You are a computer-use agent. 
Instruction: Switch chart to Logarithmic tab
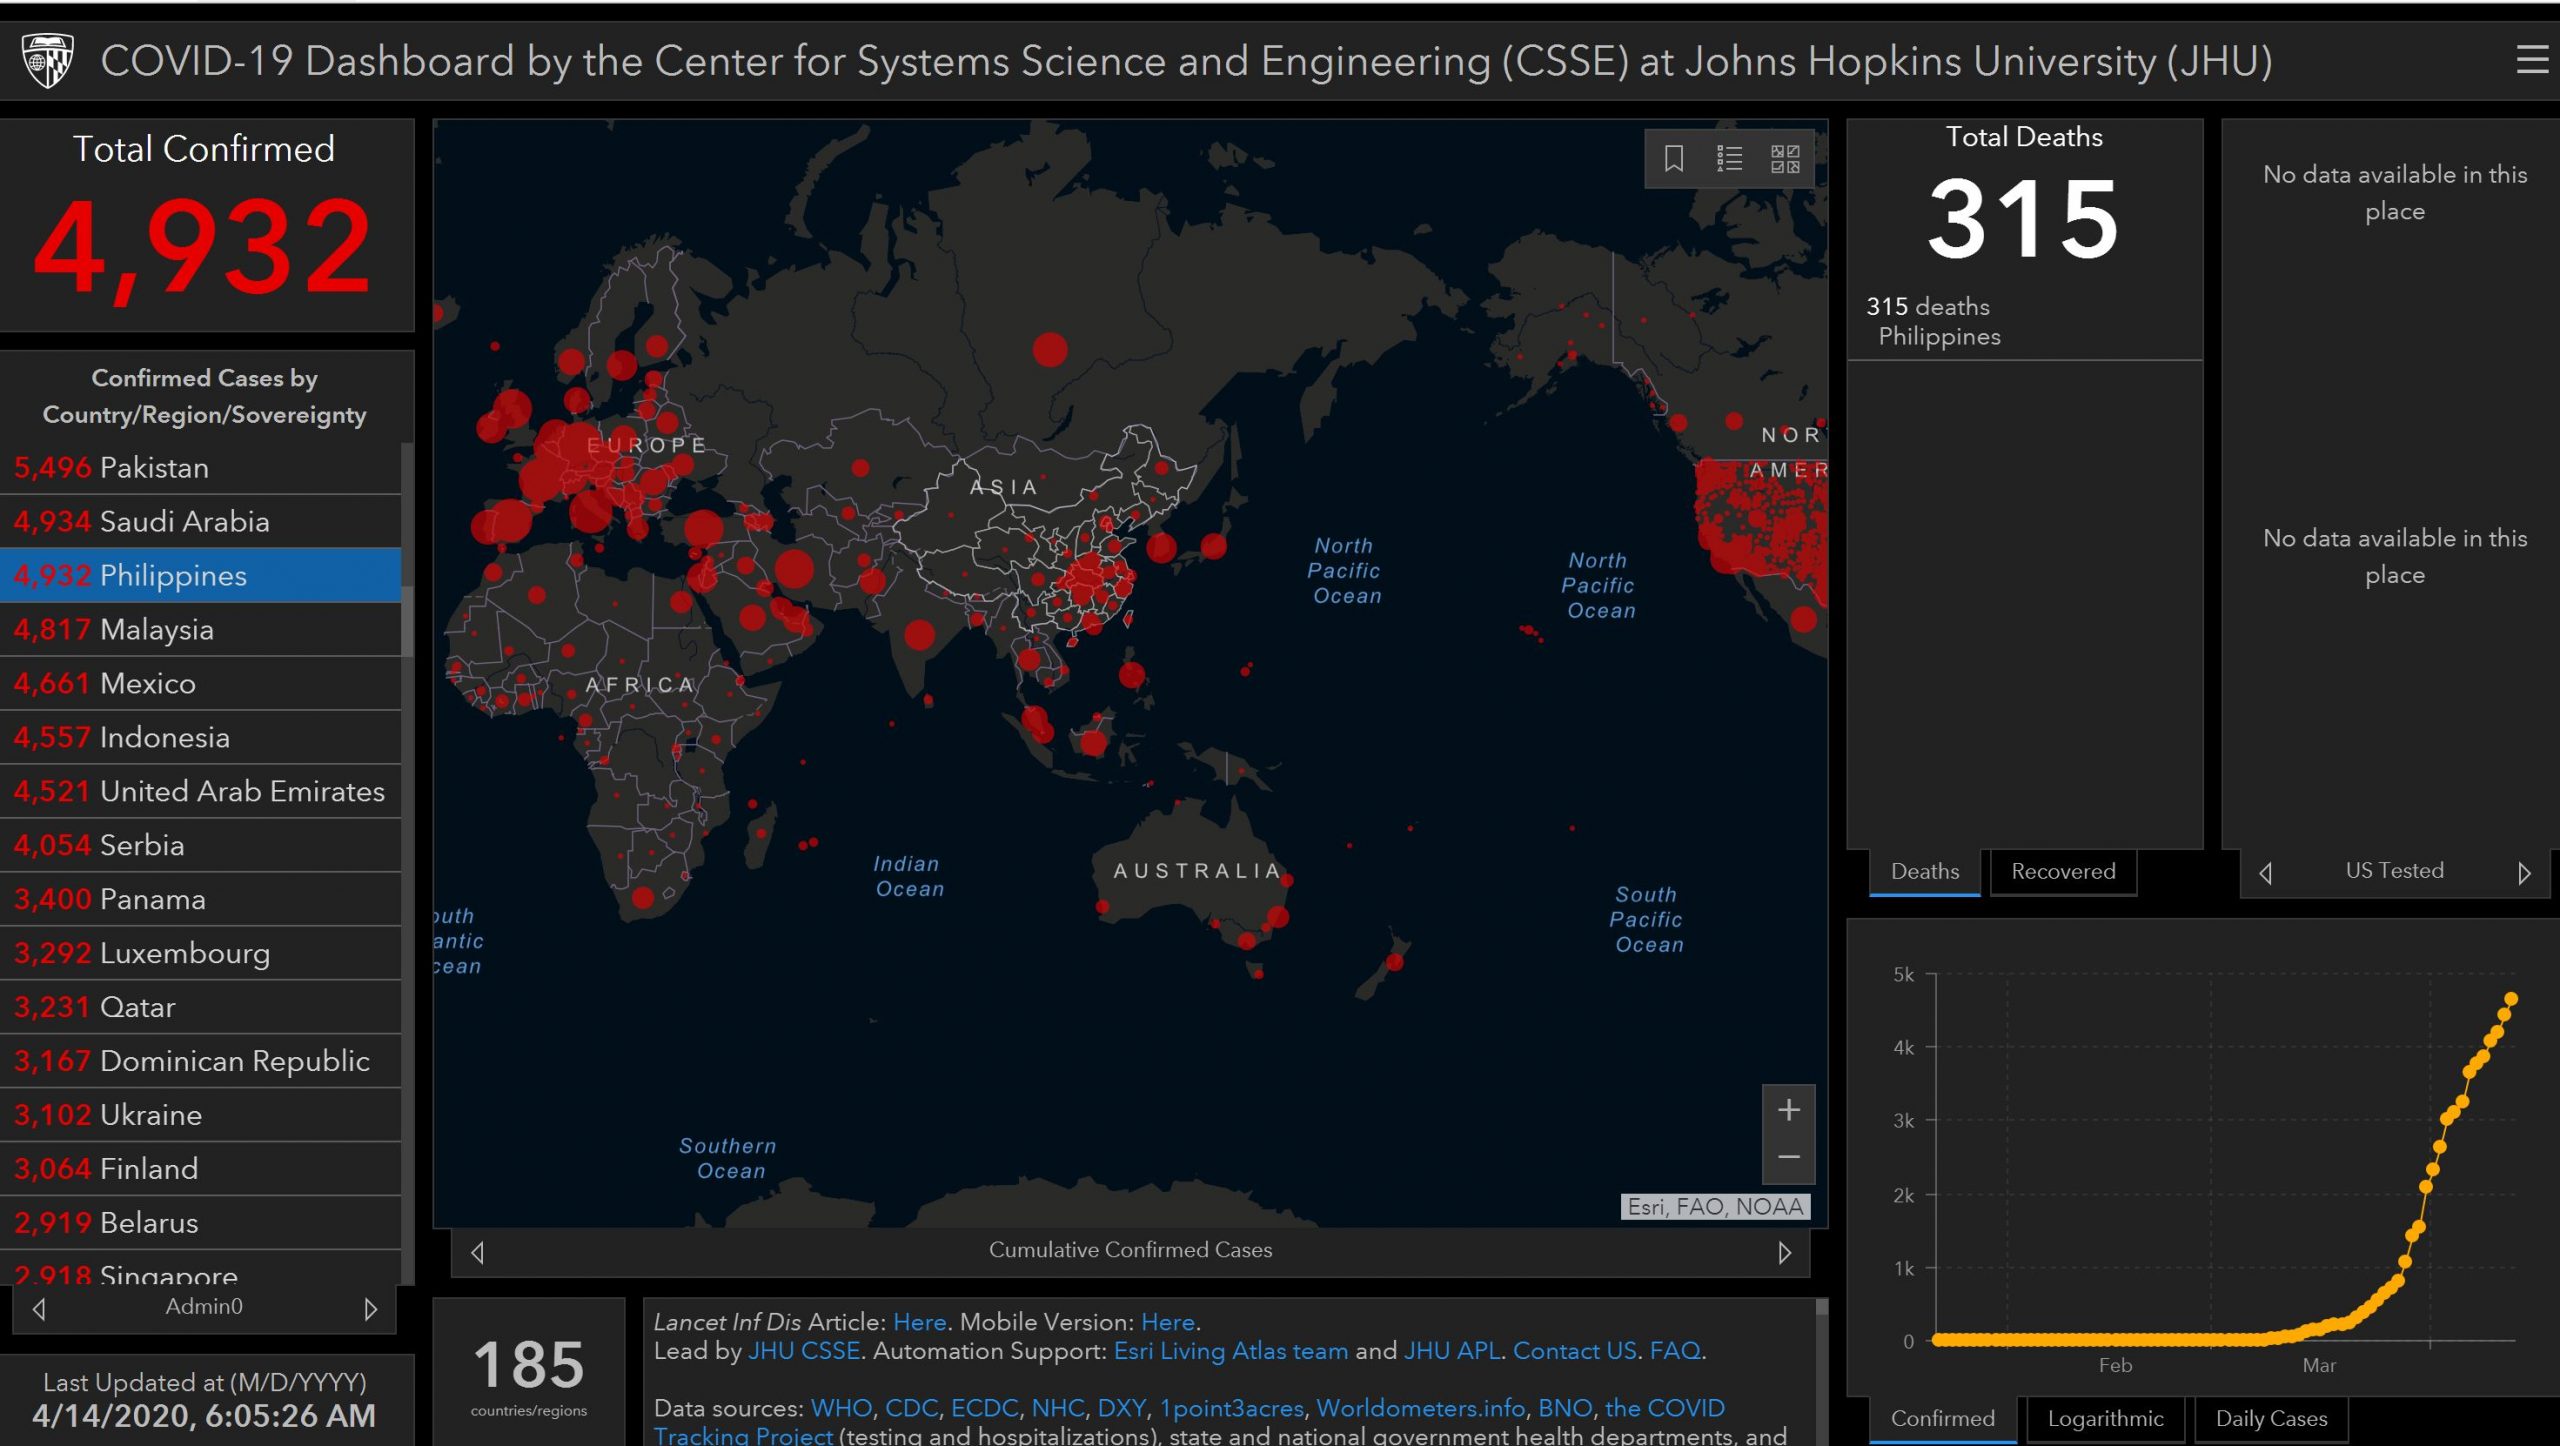[2105, 1418]
